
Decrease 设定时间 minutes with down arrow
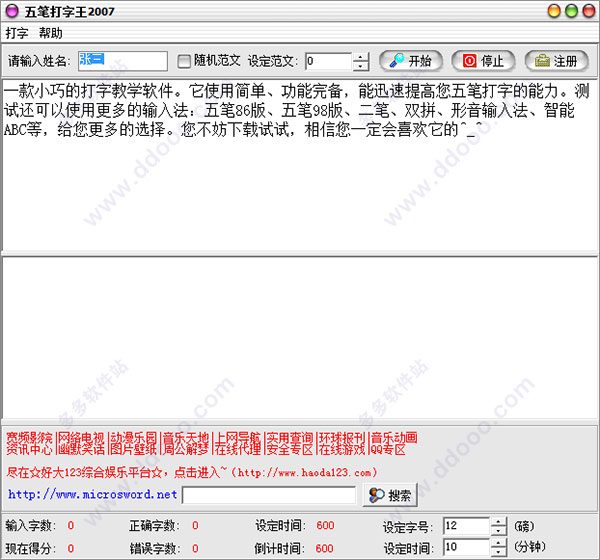498,552
